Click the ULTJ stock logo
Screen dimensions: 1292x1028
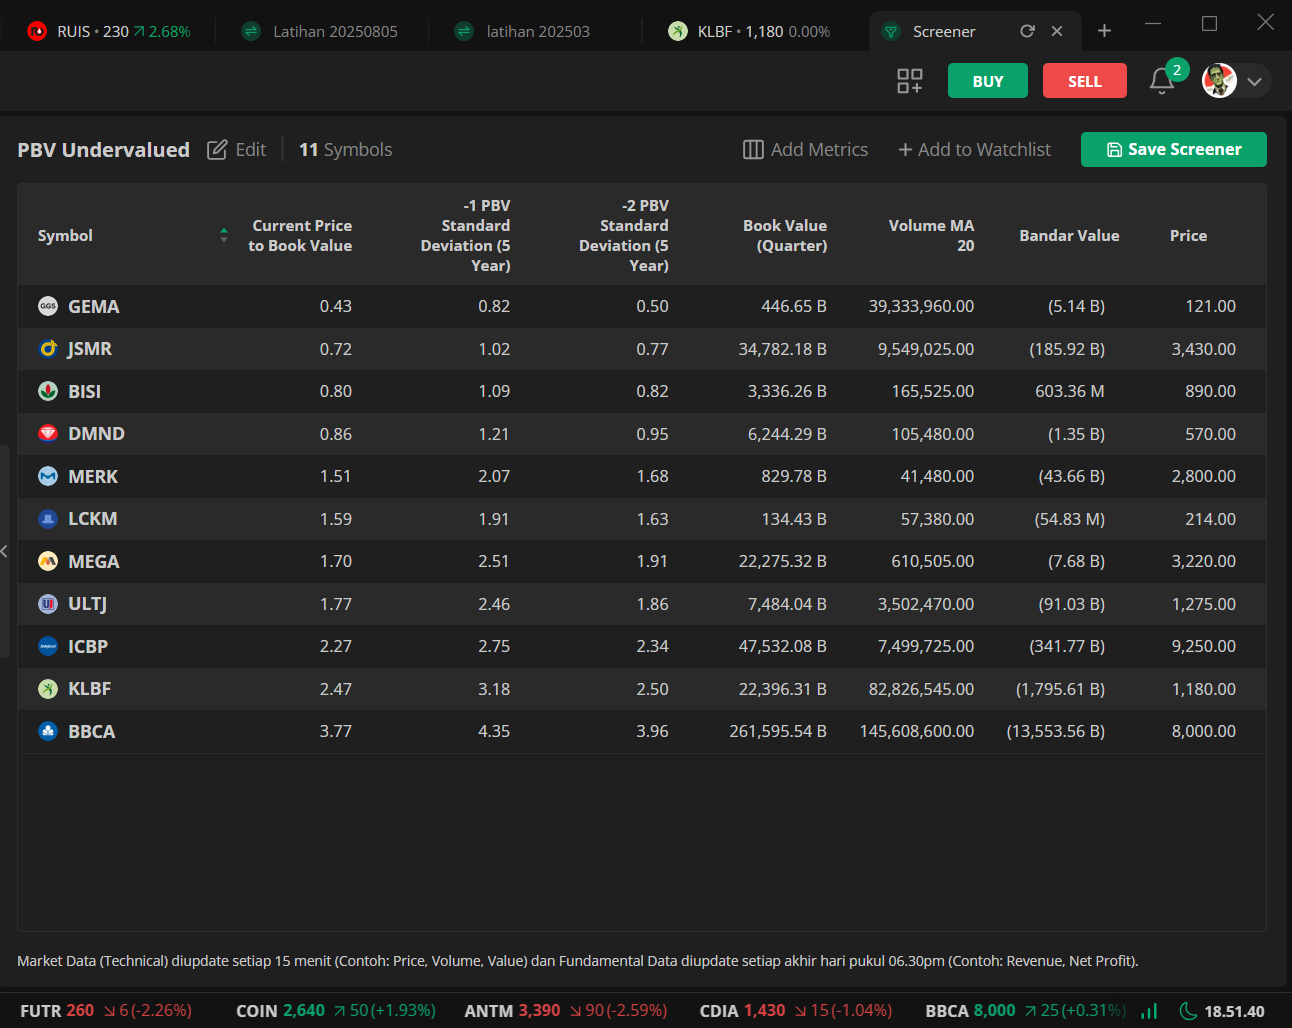click(48, 604)
